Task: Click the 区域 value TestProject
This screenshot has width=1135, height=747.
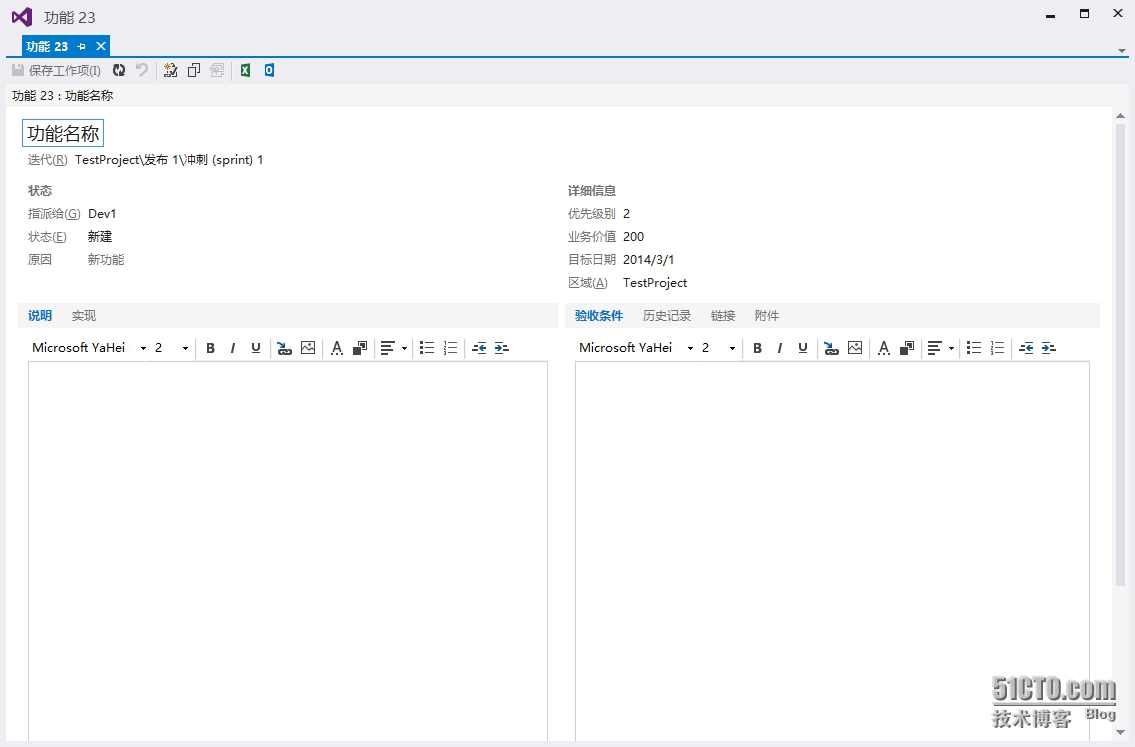Action: 654,283
